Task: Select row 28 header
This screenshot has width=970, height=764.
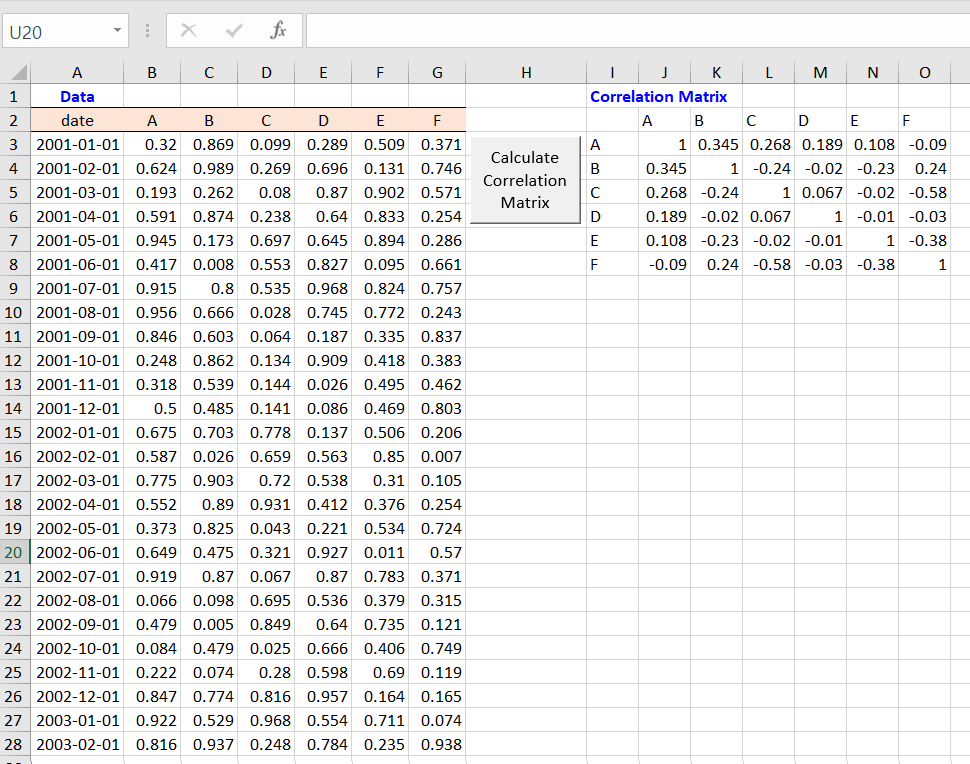Action: pos(15,744)
